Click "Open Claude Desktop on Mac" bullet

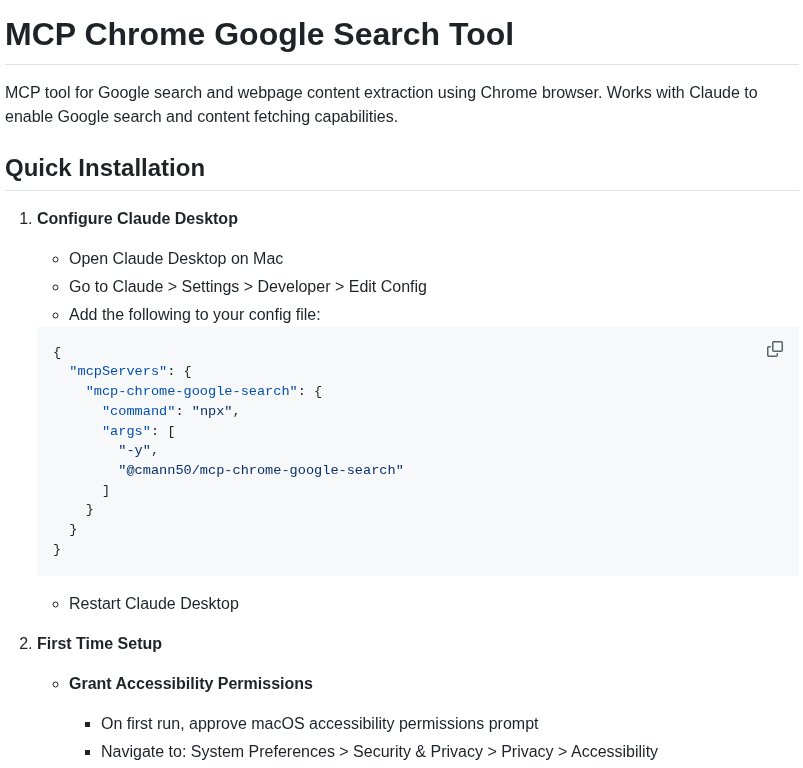tap(176, 259)
